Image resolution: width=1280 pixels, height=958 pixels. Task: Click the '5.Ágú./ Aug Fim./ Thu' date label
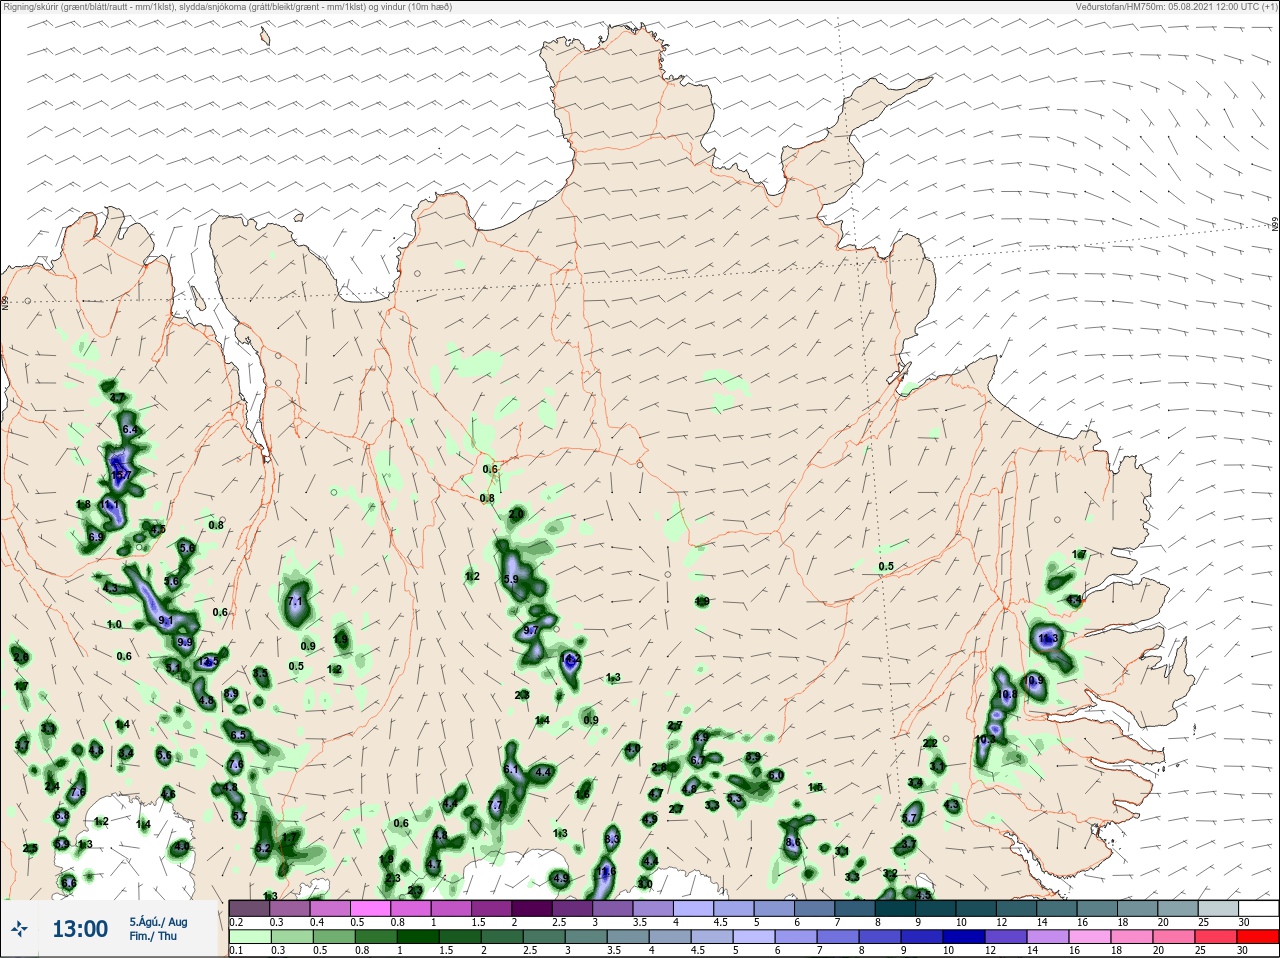(x=157, y=929)
